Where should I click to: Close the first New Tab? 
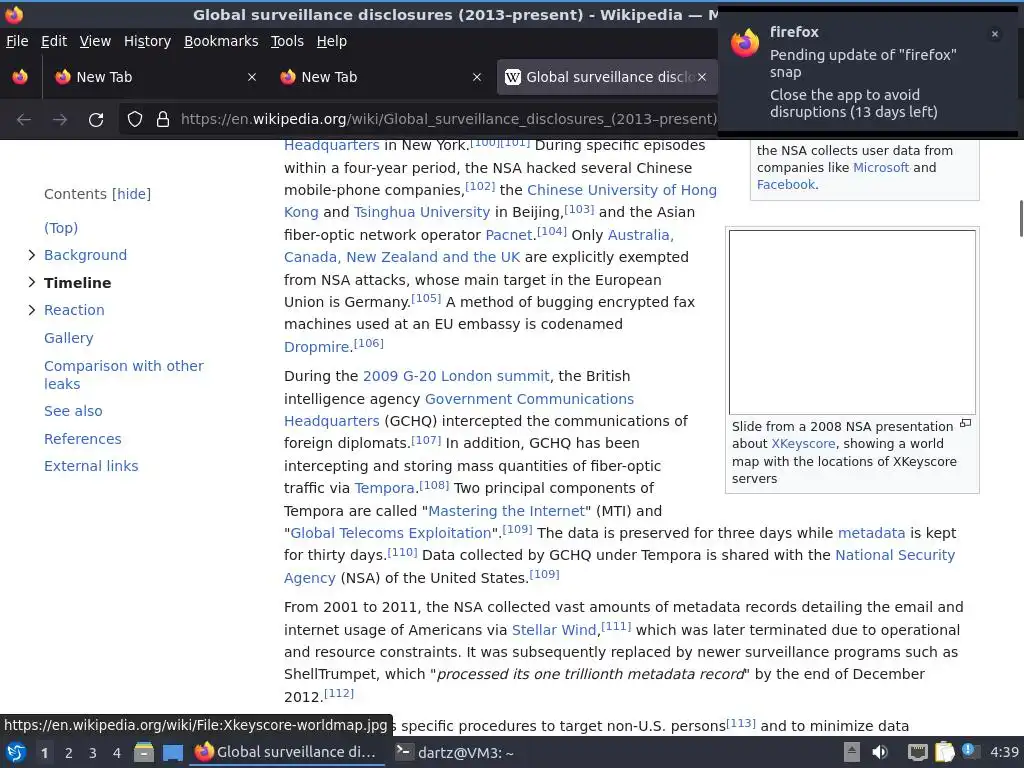(251, 77)
